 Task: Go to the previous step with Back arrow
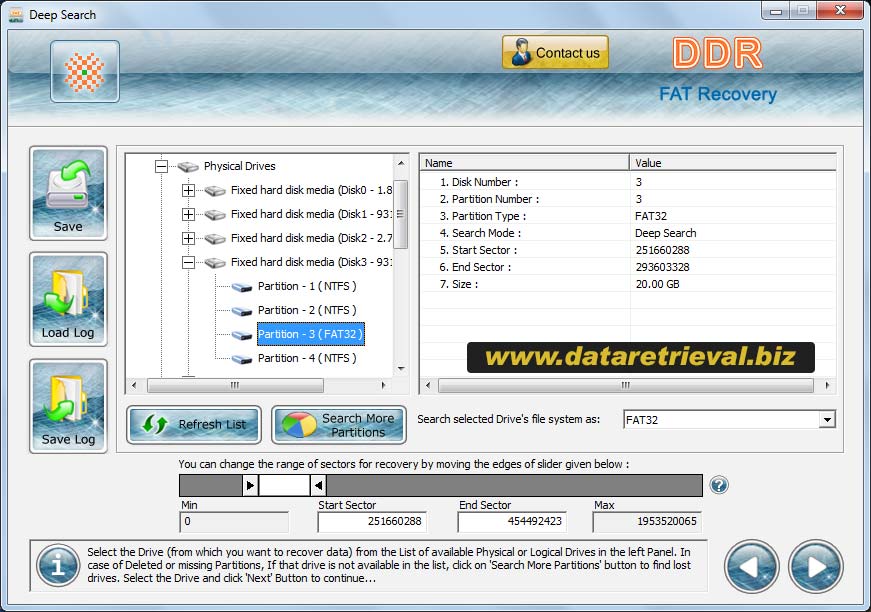click(x=752, y=566)
